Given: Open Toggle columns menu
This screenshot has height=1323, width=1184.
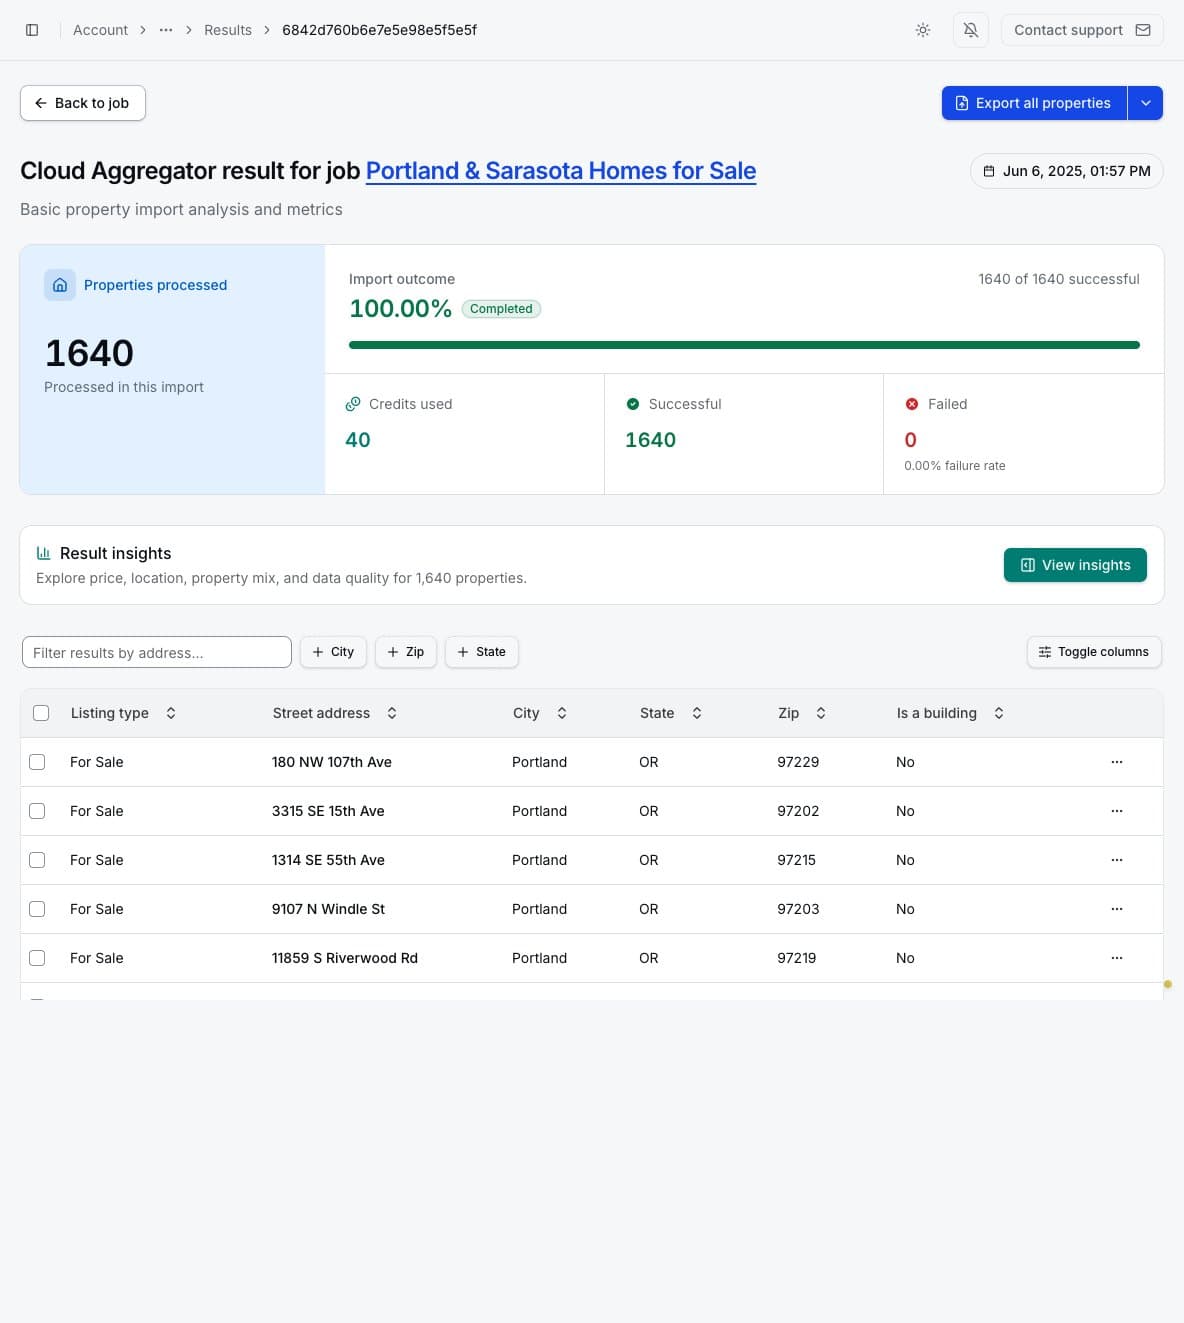Looking at the screenshot, I should click(1094, 652).
